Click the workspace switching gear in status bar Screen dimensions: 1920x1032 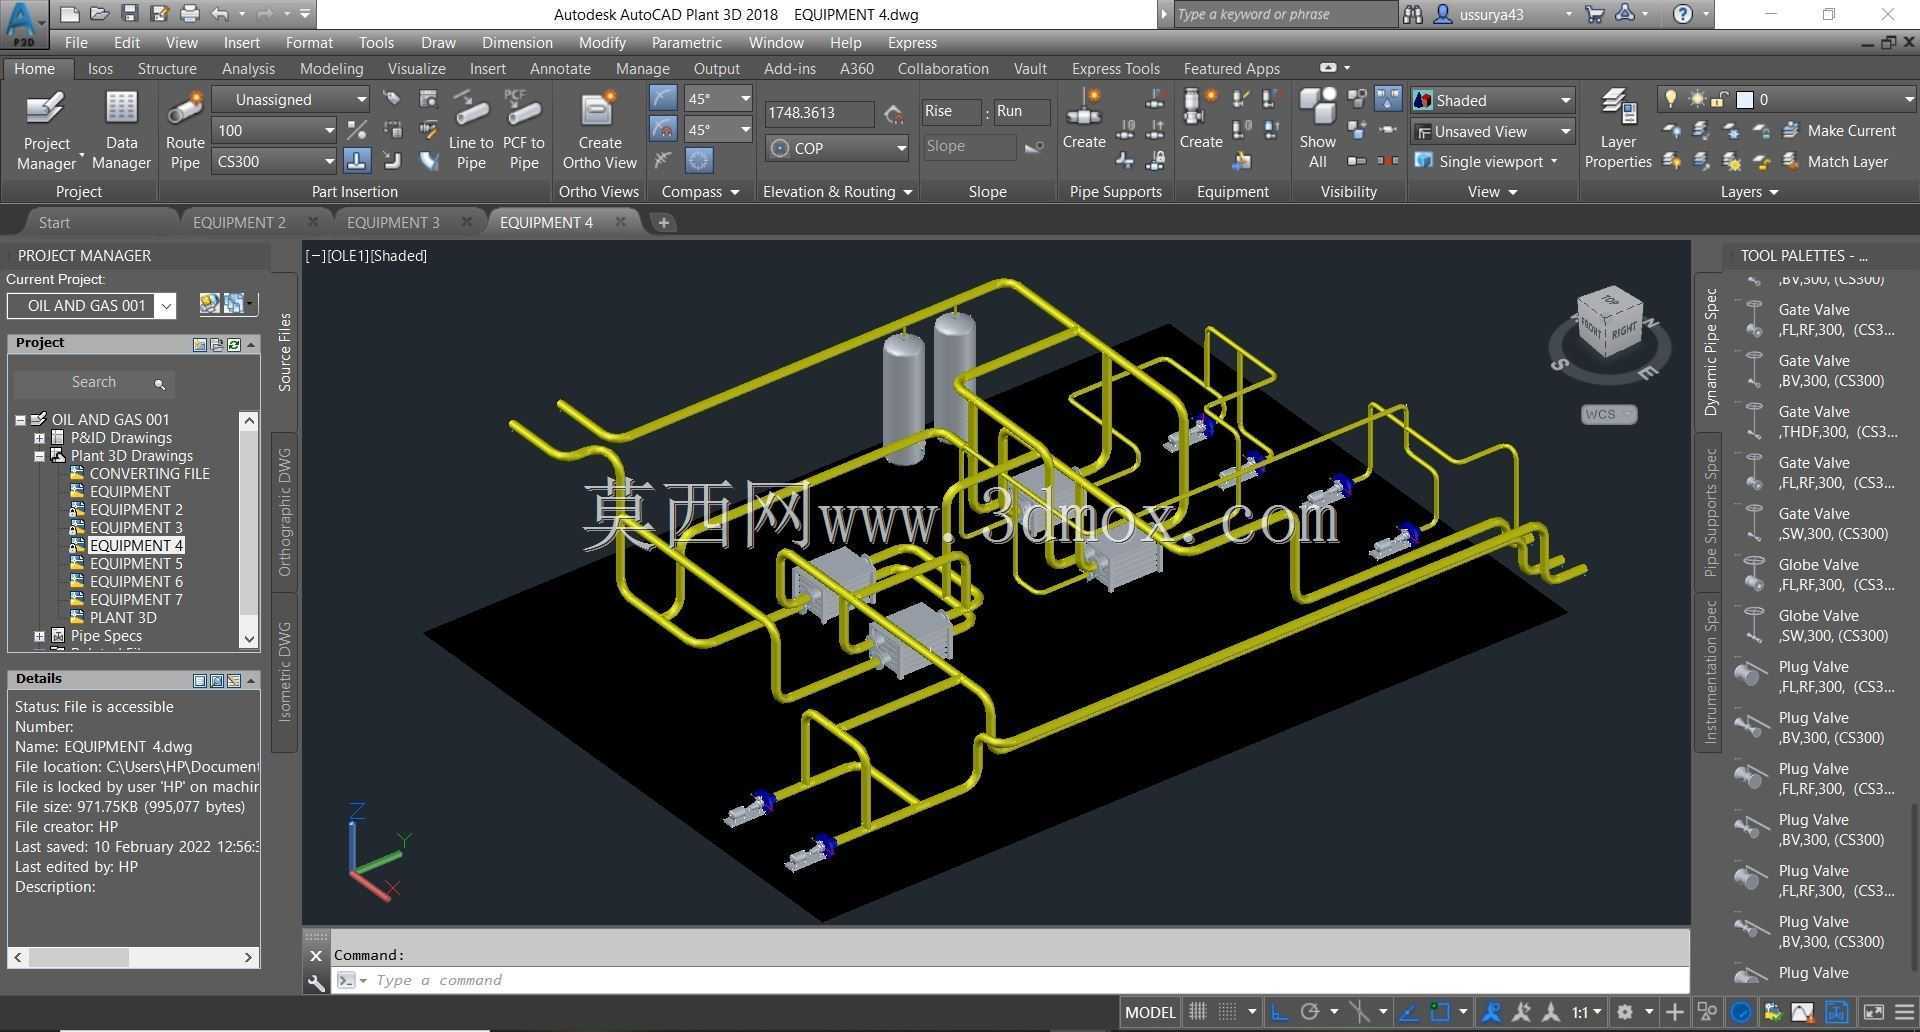[1626, 1012]
